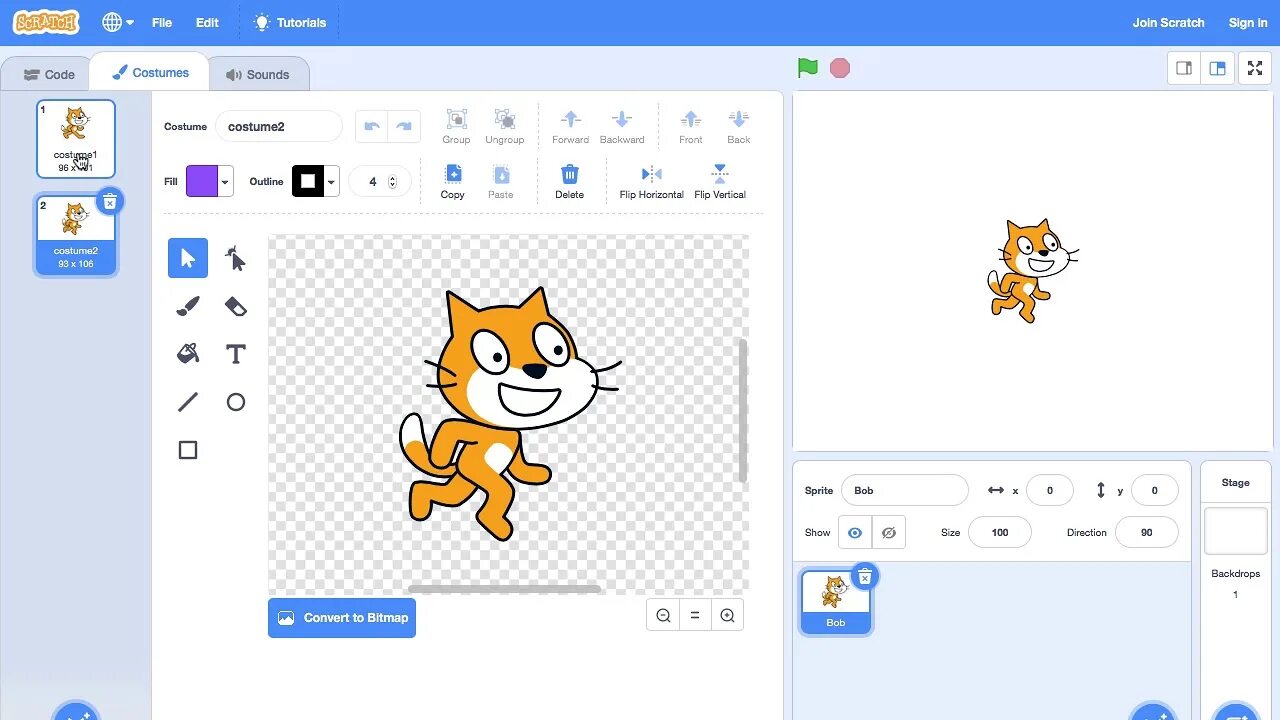The image size is (1280, 720).
Task: Select the arrow Select tool
Action: [188, 258]
